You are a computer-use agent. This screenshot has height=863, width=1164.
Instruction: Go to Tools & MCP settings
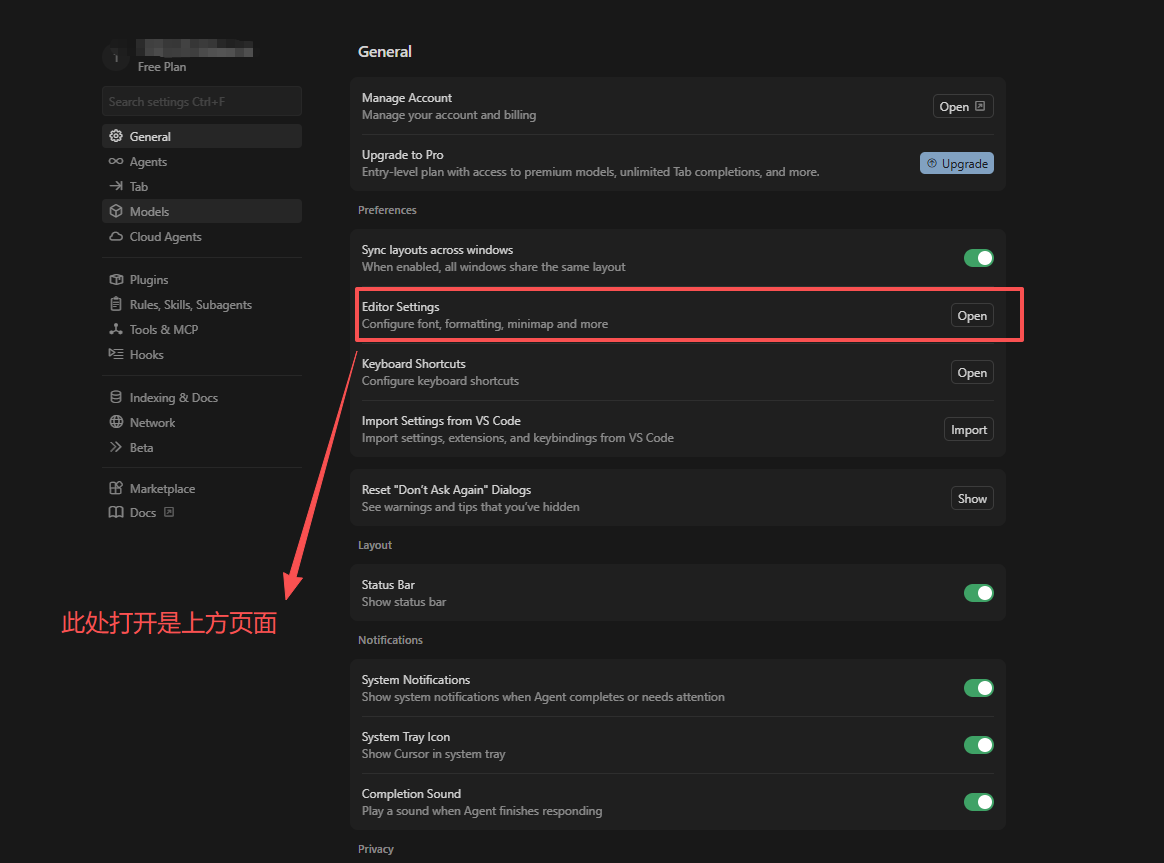pyautogui.click(x=202, y=329)
